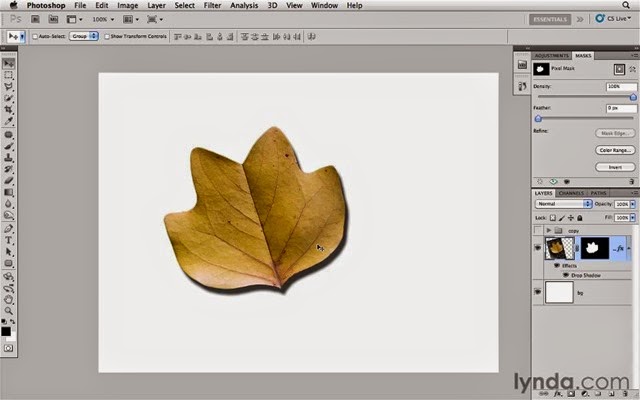Toggle Lock all in Layers panel
This screenshot has height=400, width=640.
(580, 218)
